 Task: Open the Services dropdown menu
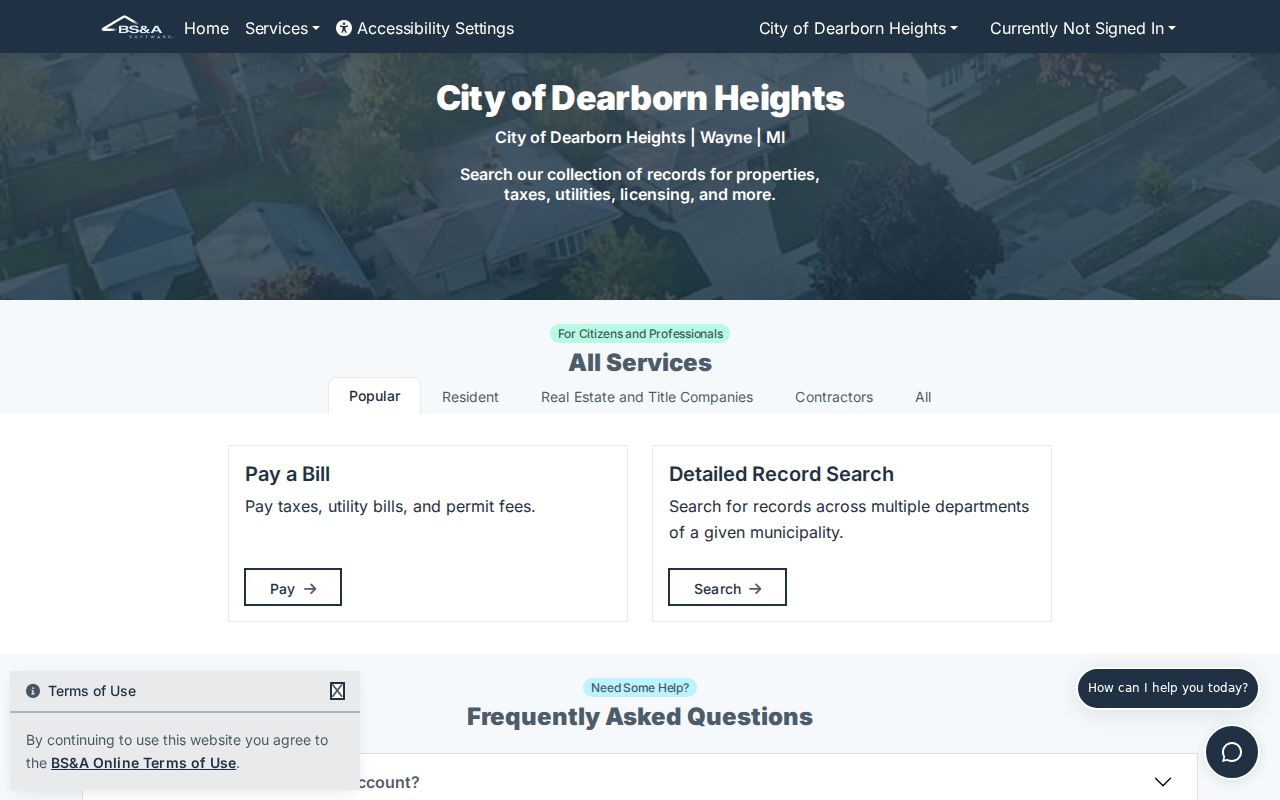(x=282, y=28)
